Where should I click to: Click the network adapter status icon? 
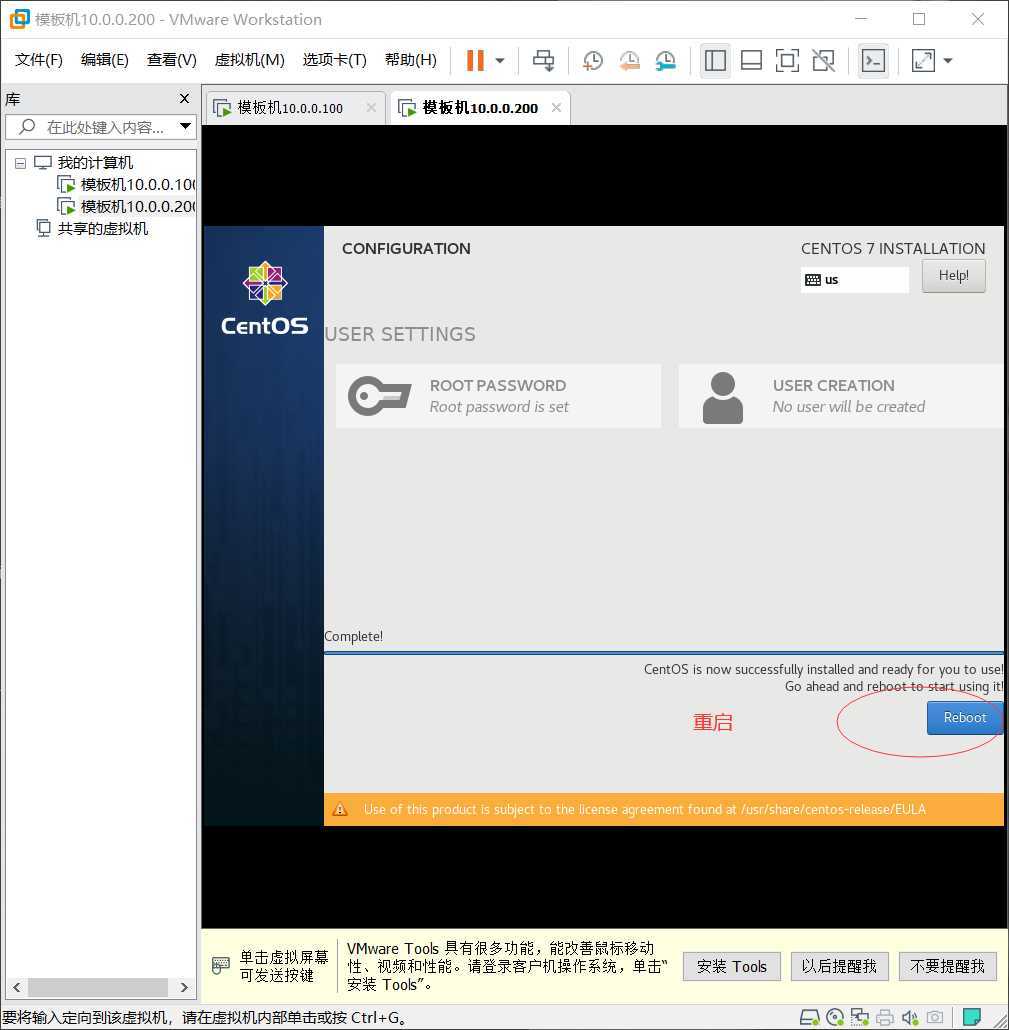click(x=859, y=1018)
